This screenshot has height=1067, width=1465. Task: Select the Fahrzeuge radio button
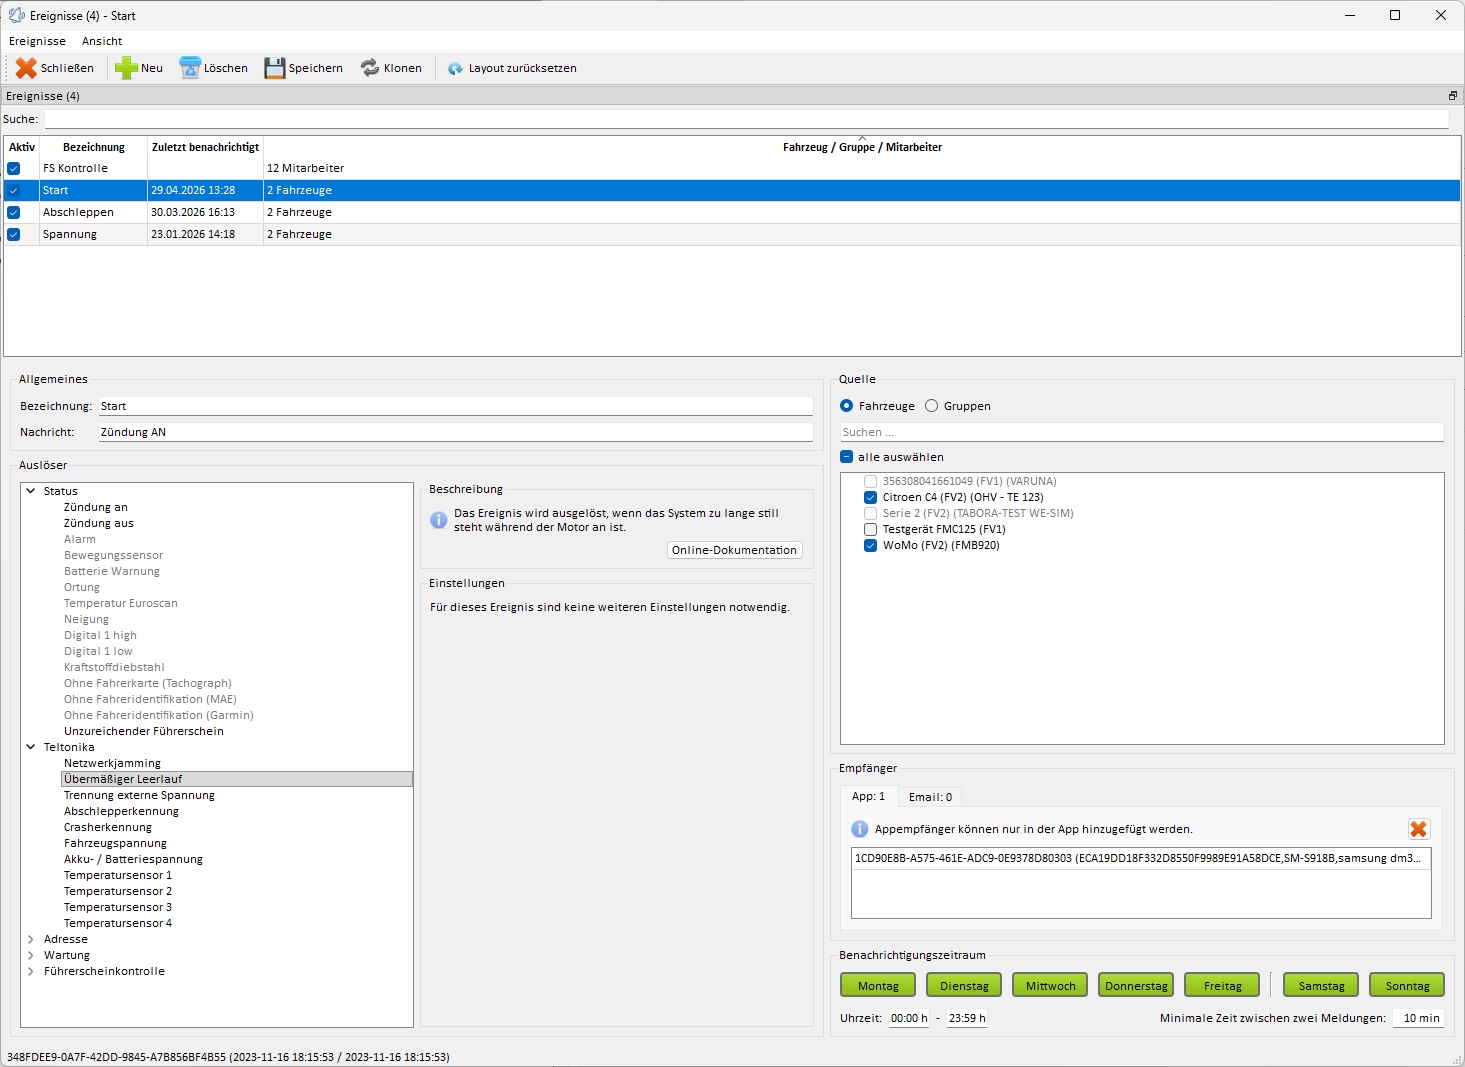click(847, 406)
